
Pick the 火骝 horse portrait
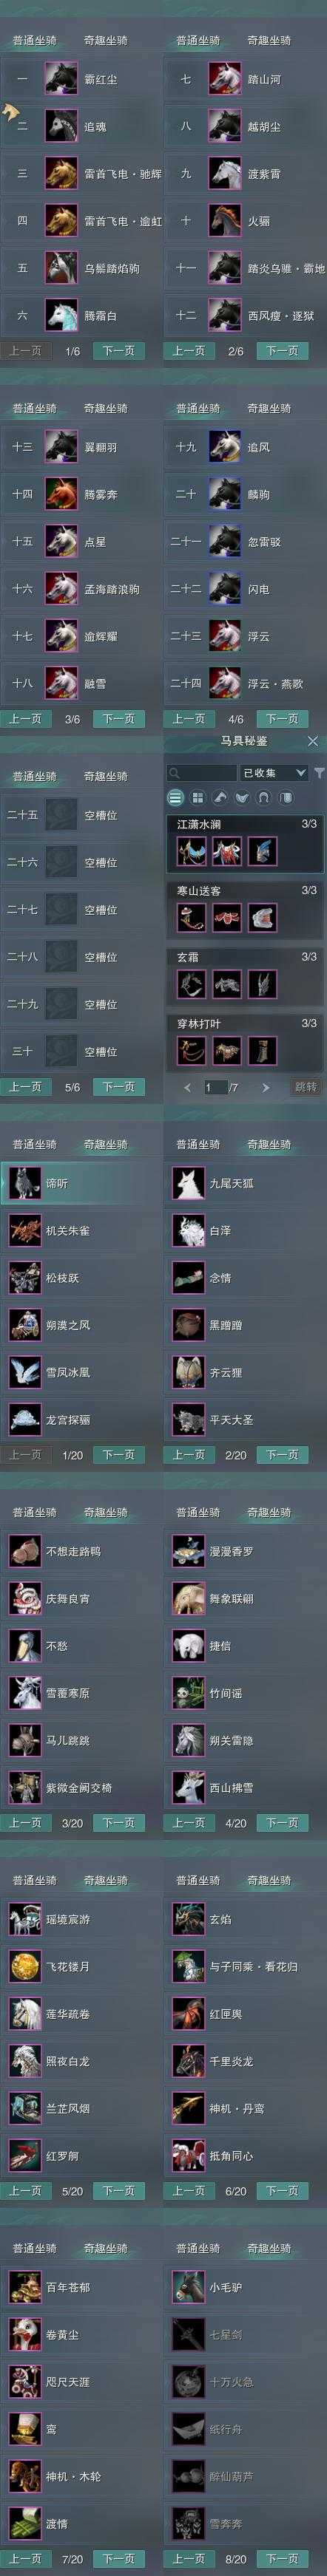(x=225, y=221)
